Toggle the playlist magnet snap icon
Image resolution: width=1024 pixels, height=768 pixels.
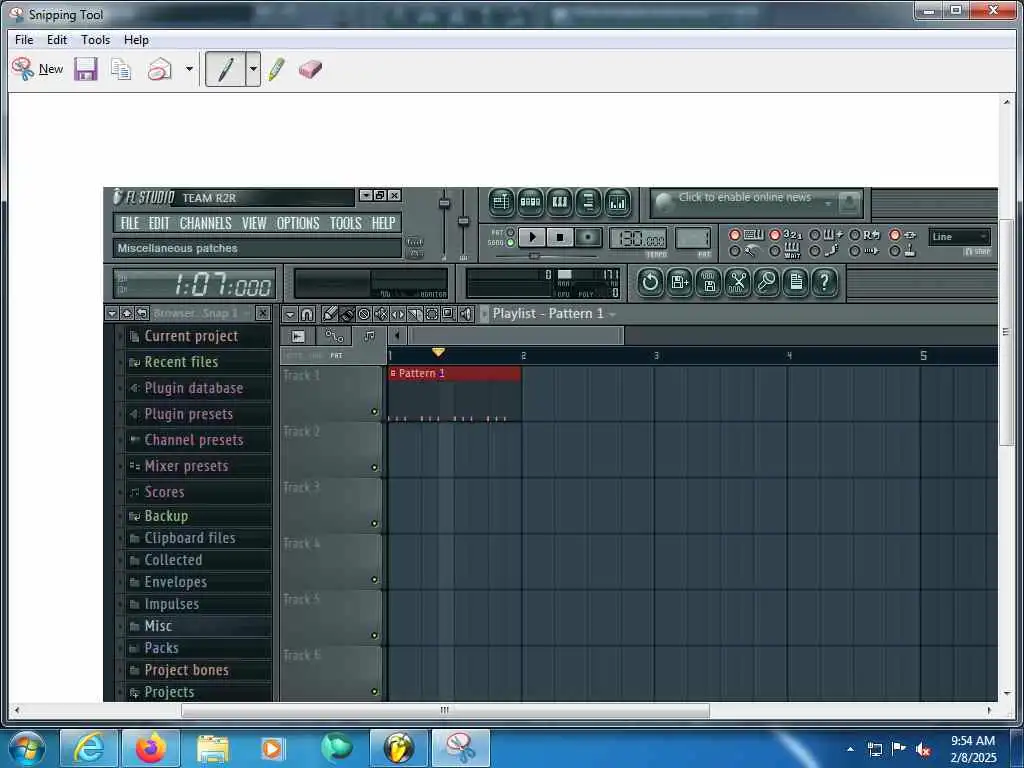(306, 314)
